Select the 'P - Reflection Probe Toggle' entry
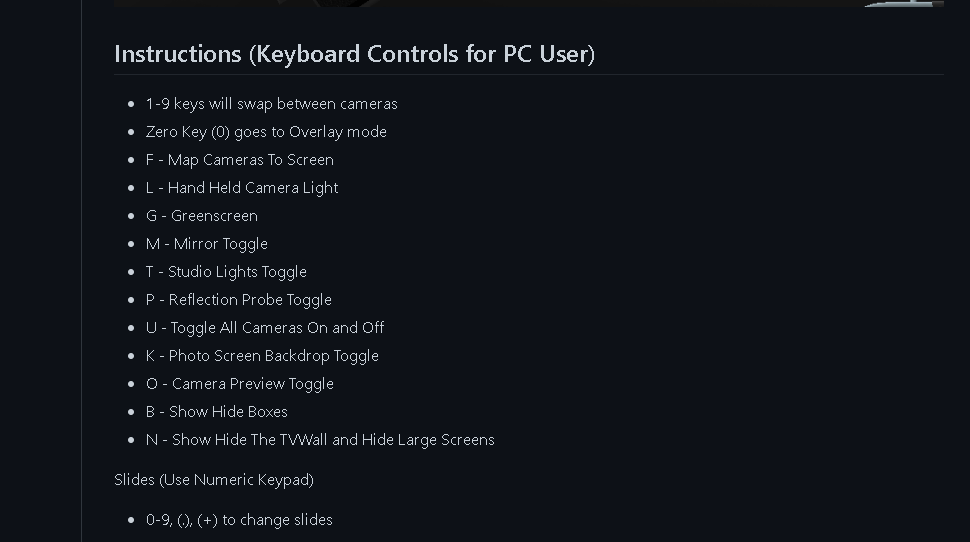Viewport: 970px width, 542px height. click(239, 300)
